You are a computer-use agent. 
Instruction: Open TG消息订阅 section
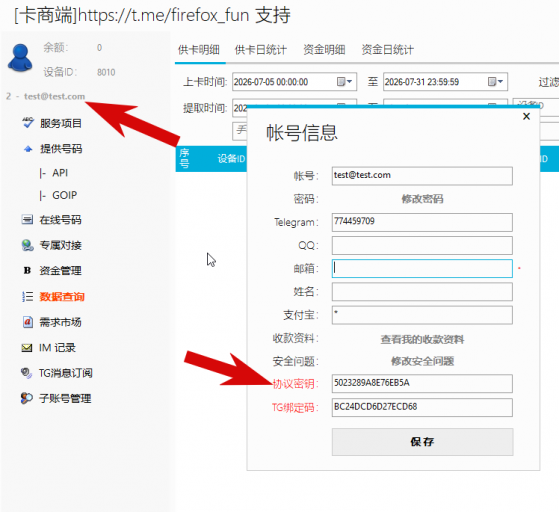[x=66, y=373]
